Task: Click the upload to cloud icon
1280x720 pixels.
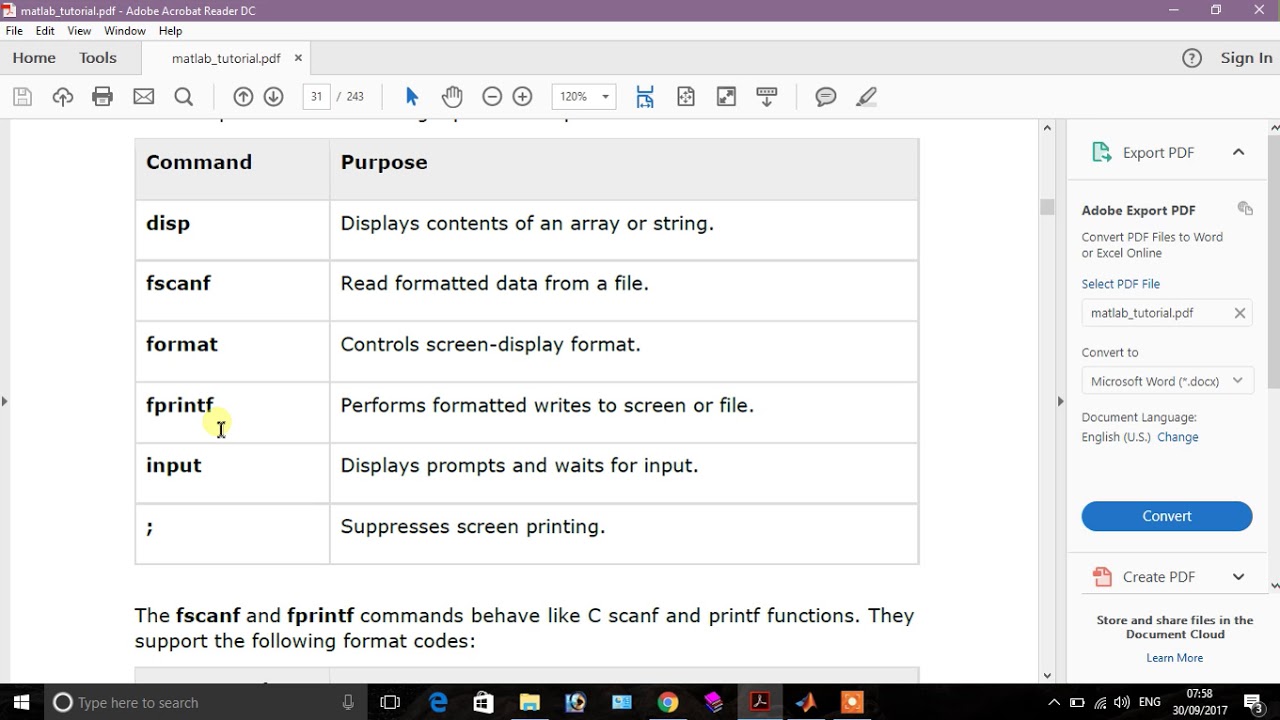Action: [x=63, y=97]
